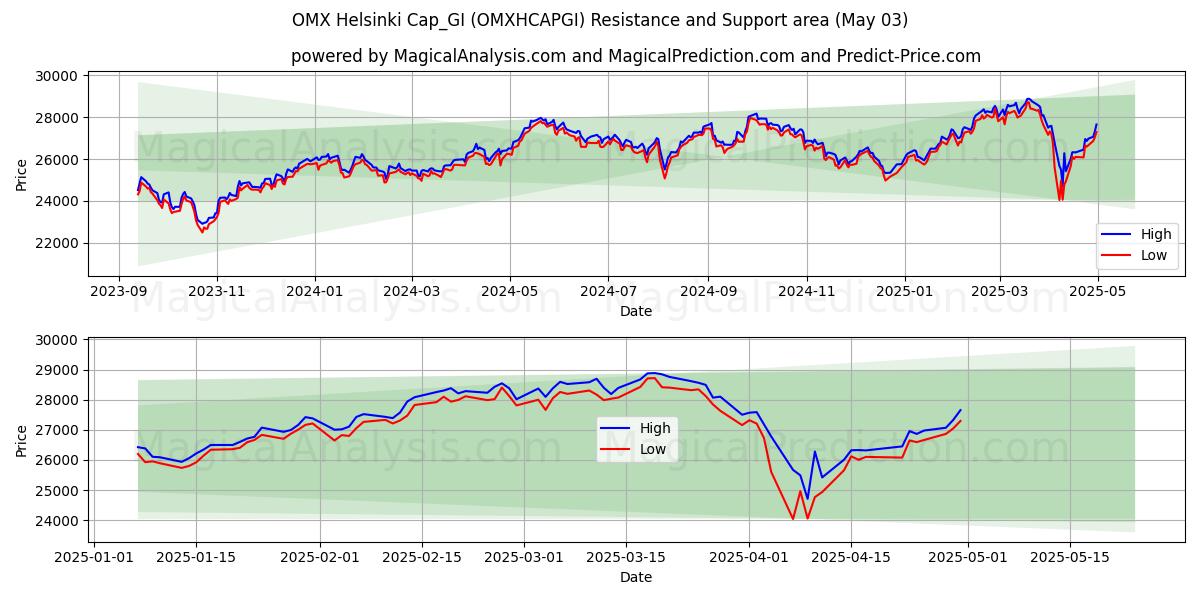Click the 2023-09 x-axis label
1200x600 pixels.
tap(119, 291)
